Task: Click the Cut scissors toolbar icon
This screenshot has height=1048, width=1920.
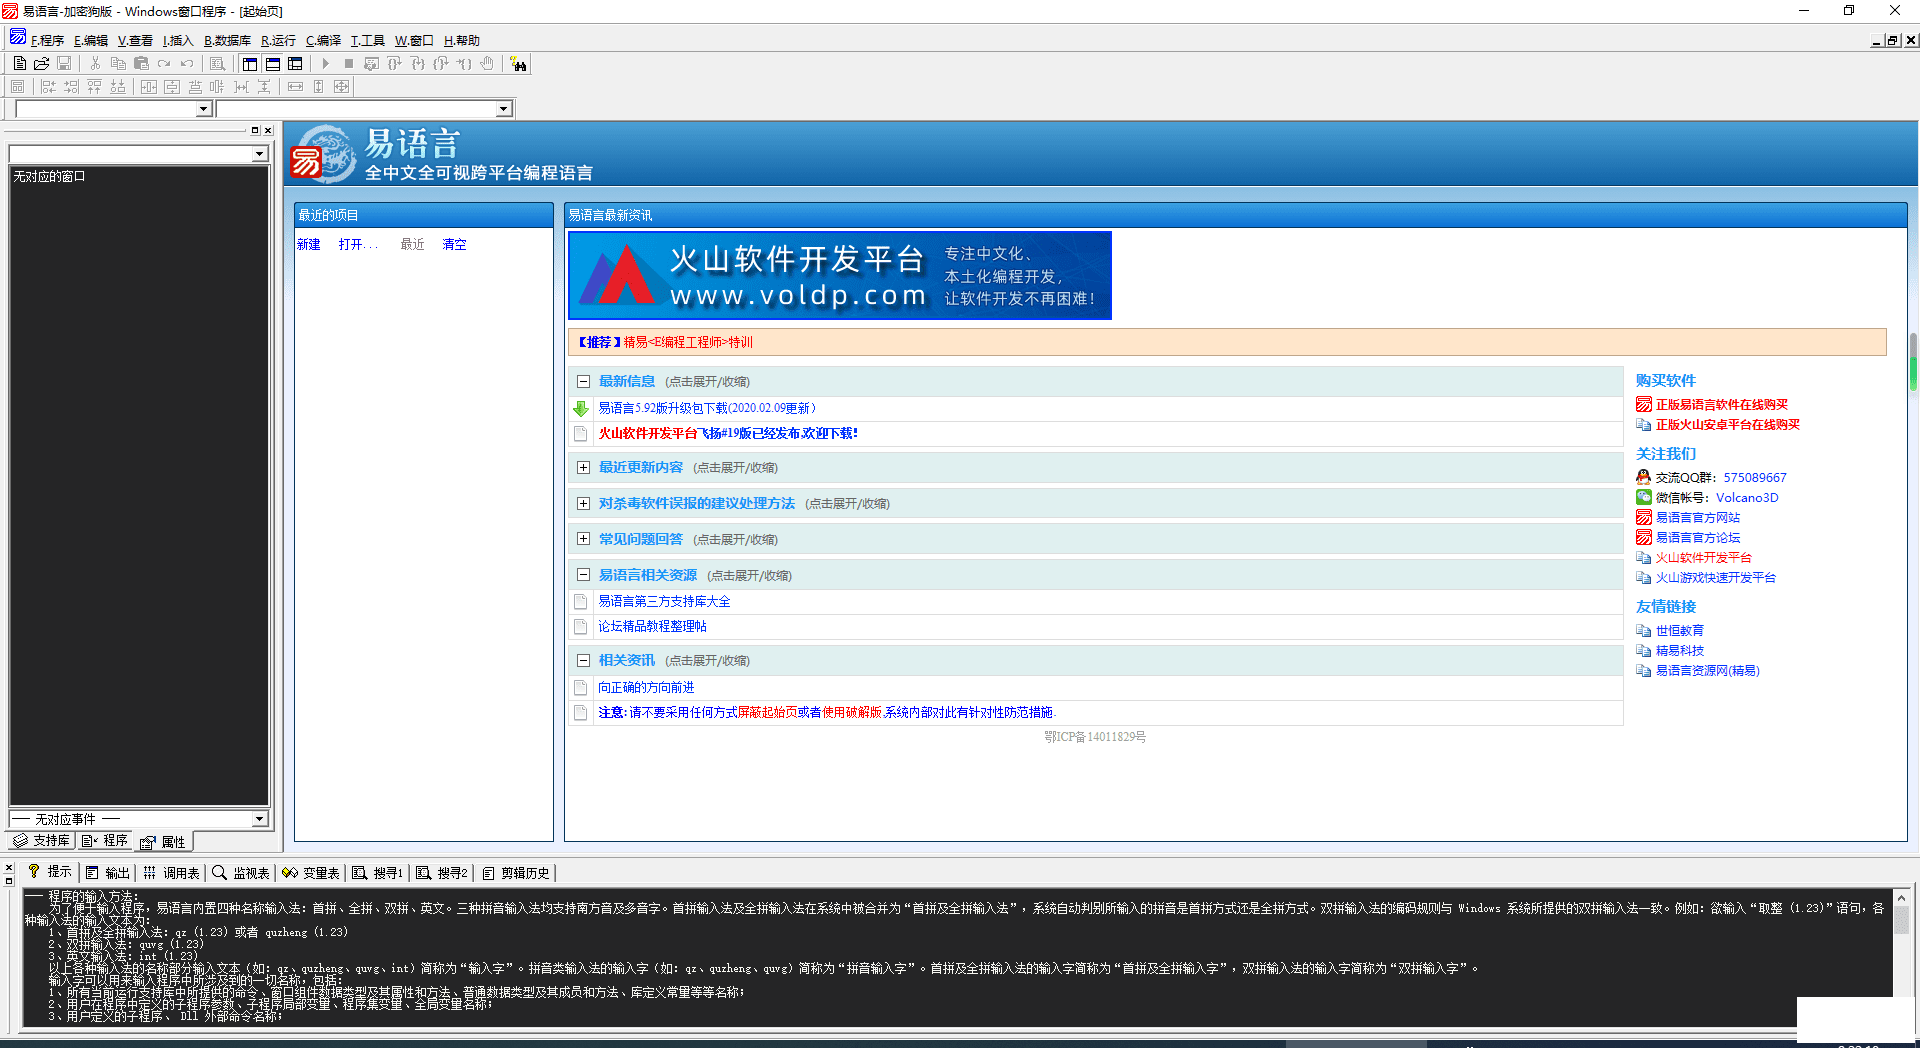Action: pyautogui.click(x=95, y=63)
